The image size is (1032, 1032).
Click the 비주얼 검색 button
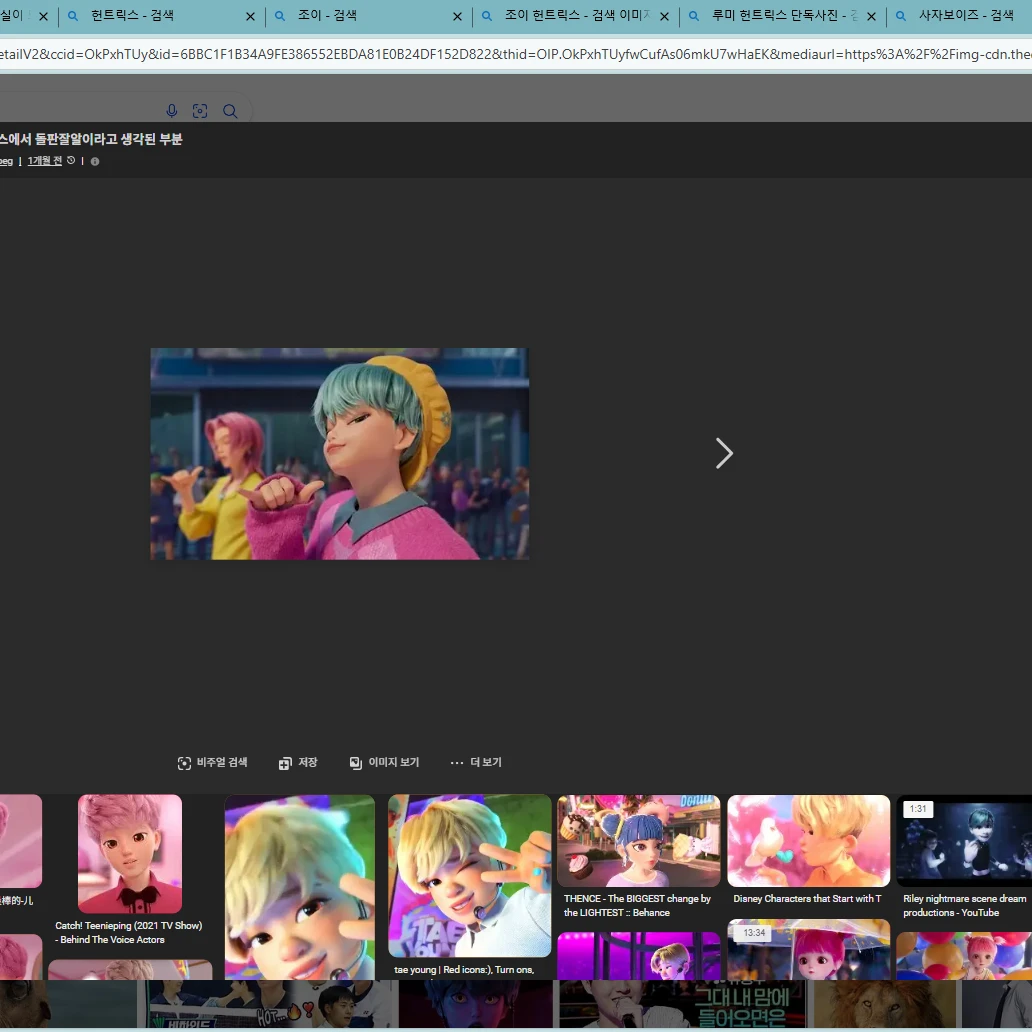212,762
